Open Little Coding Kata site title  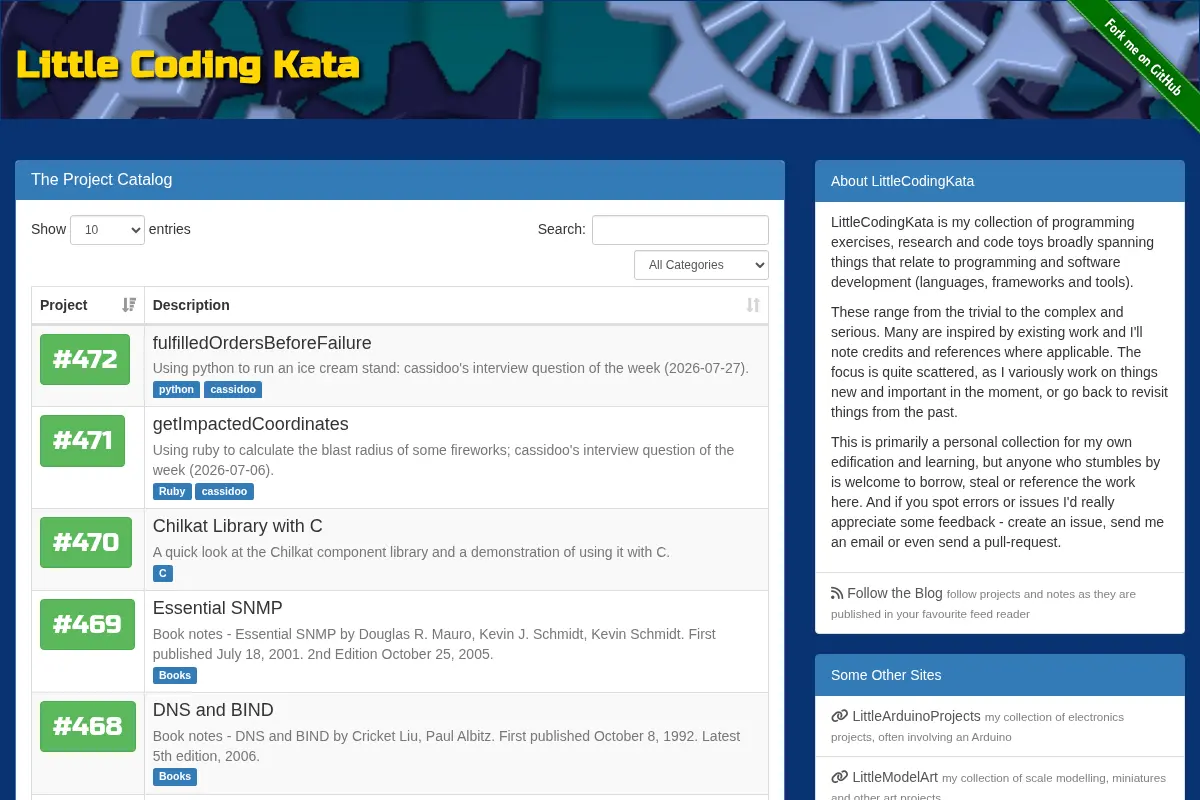tap(188, 65)
